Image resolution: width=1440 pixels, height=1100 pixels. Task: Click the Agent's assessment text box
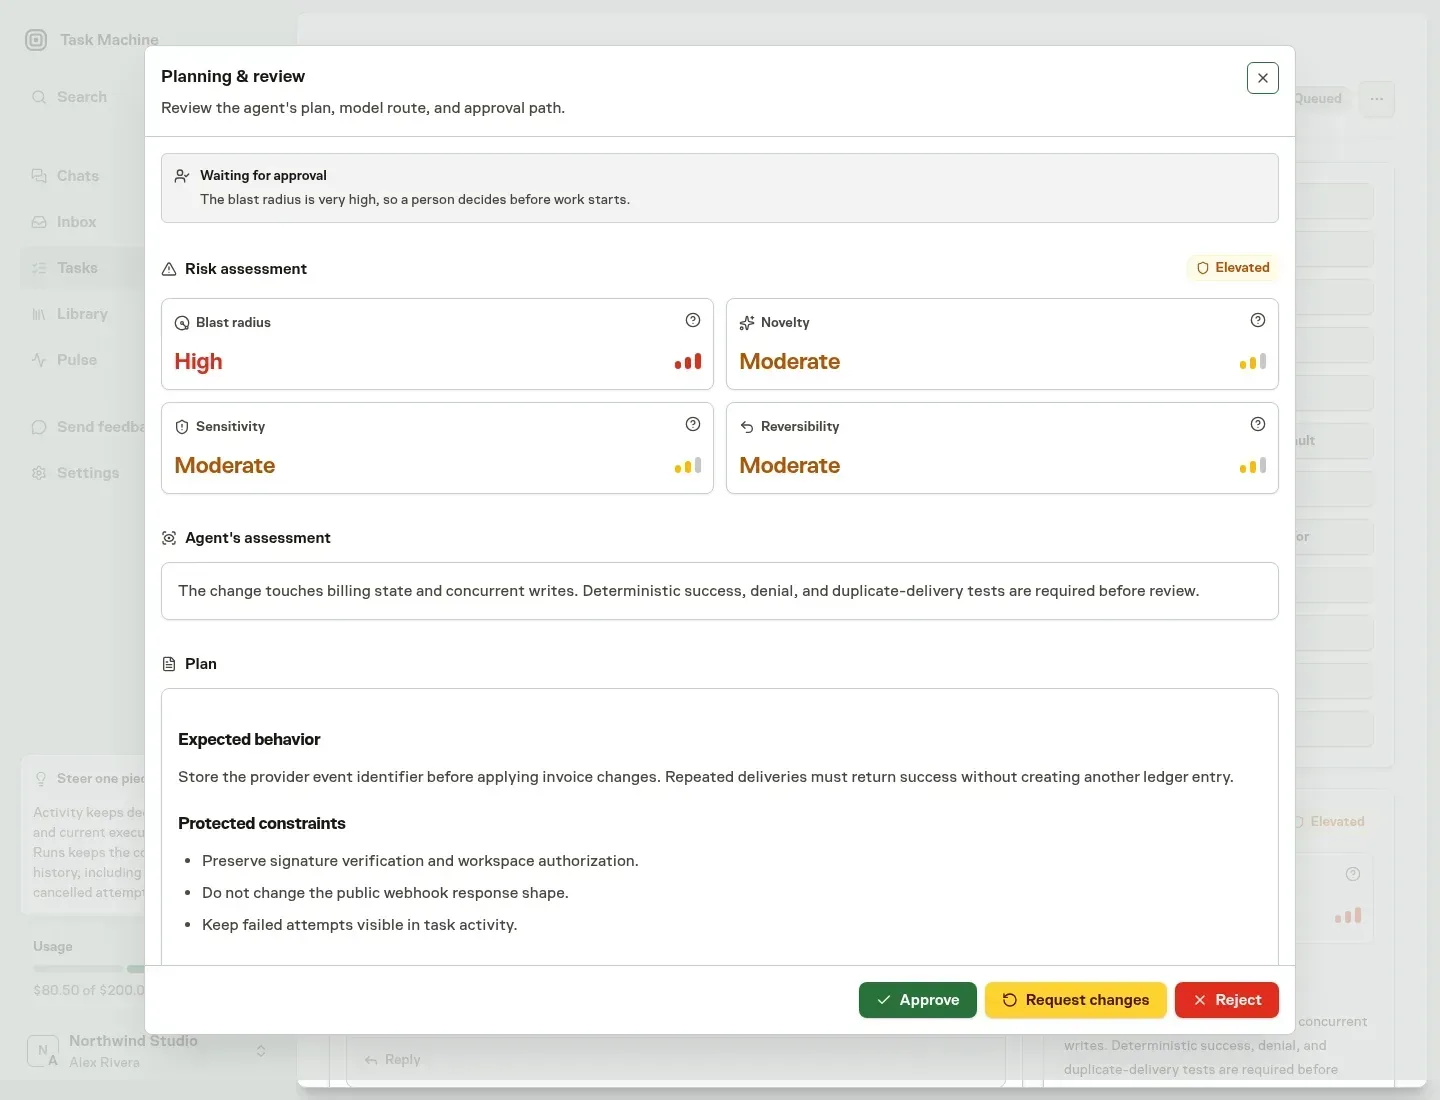click(x=720, y=591)
